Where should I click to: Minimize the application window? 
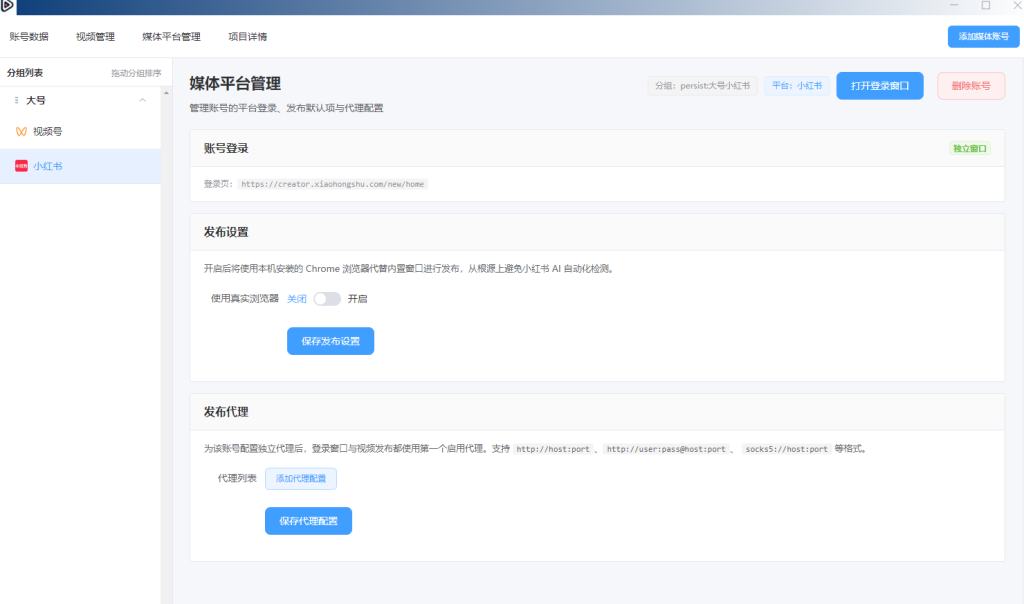point(954,5)
